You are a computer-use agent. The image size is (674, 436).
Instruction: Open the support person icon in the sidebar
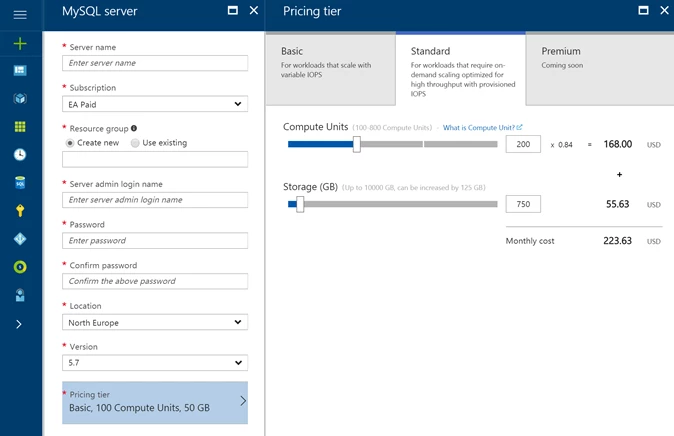tap(20, 295)
